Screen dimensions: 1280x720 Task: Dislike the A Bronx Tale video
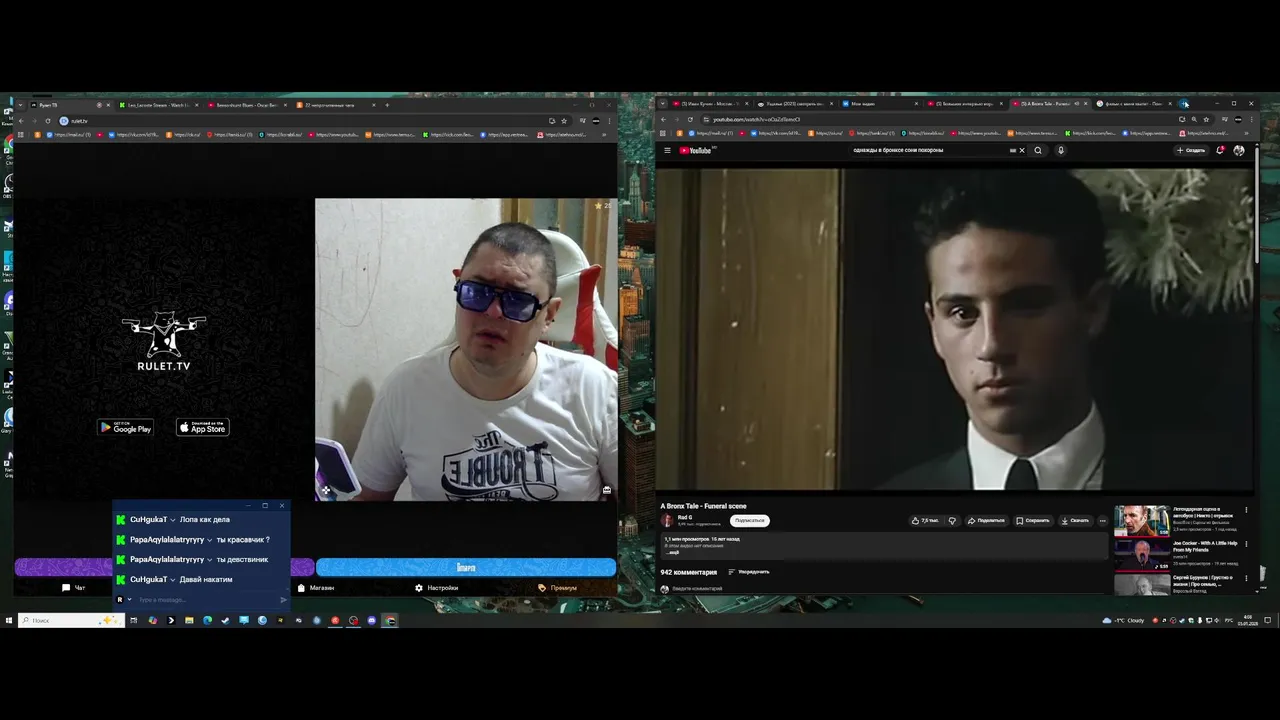[x=952, y=520]
